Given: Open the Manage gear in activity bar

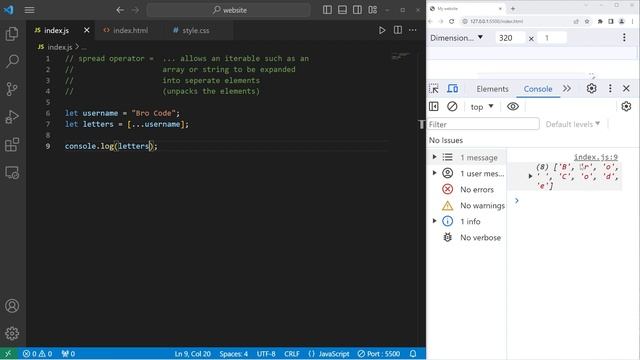Looking at the screenshot, I should 12,333.
